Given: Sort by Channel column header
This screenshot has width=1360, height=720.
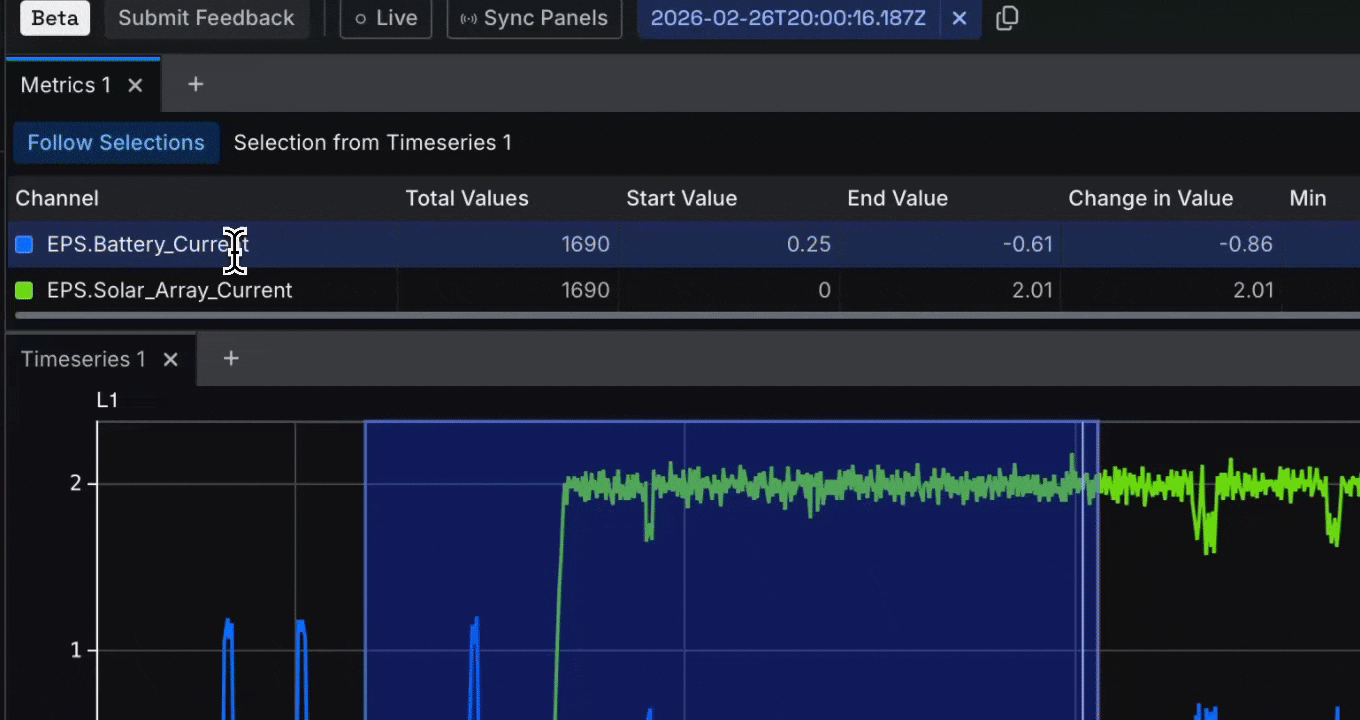Looking at the screenshot, I should [x=57, y=198].
